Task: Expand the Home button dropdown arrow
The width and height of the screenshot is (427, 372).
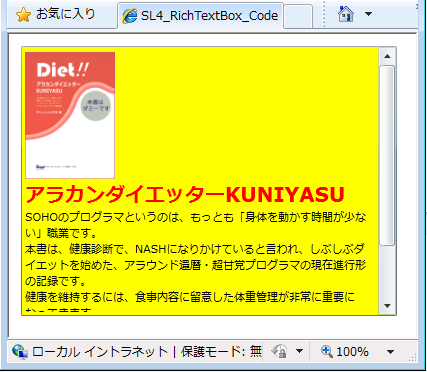Action: (x=368, y=14)
